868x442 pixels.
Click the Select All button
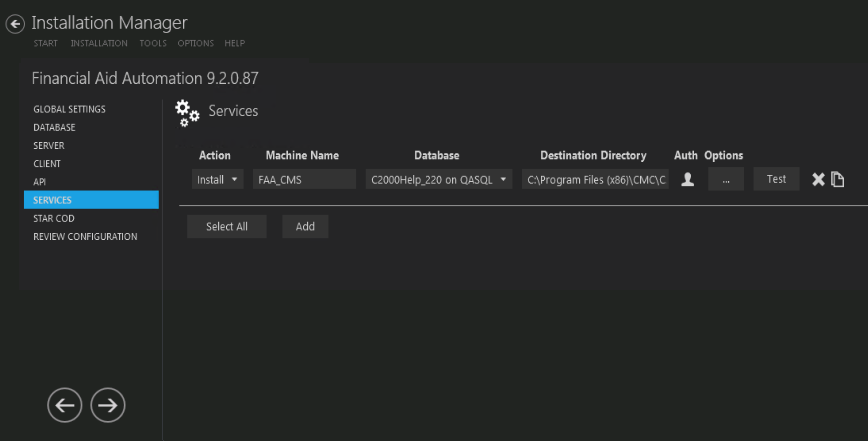227,227
